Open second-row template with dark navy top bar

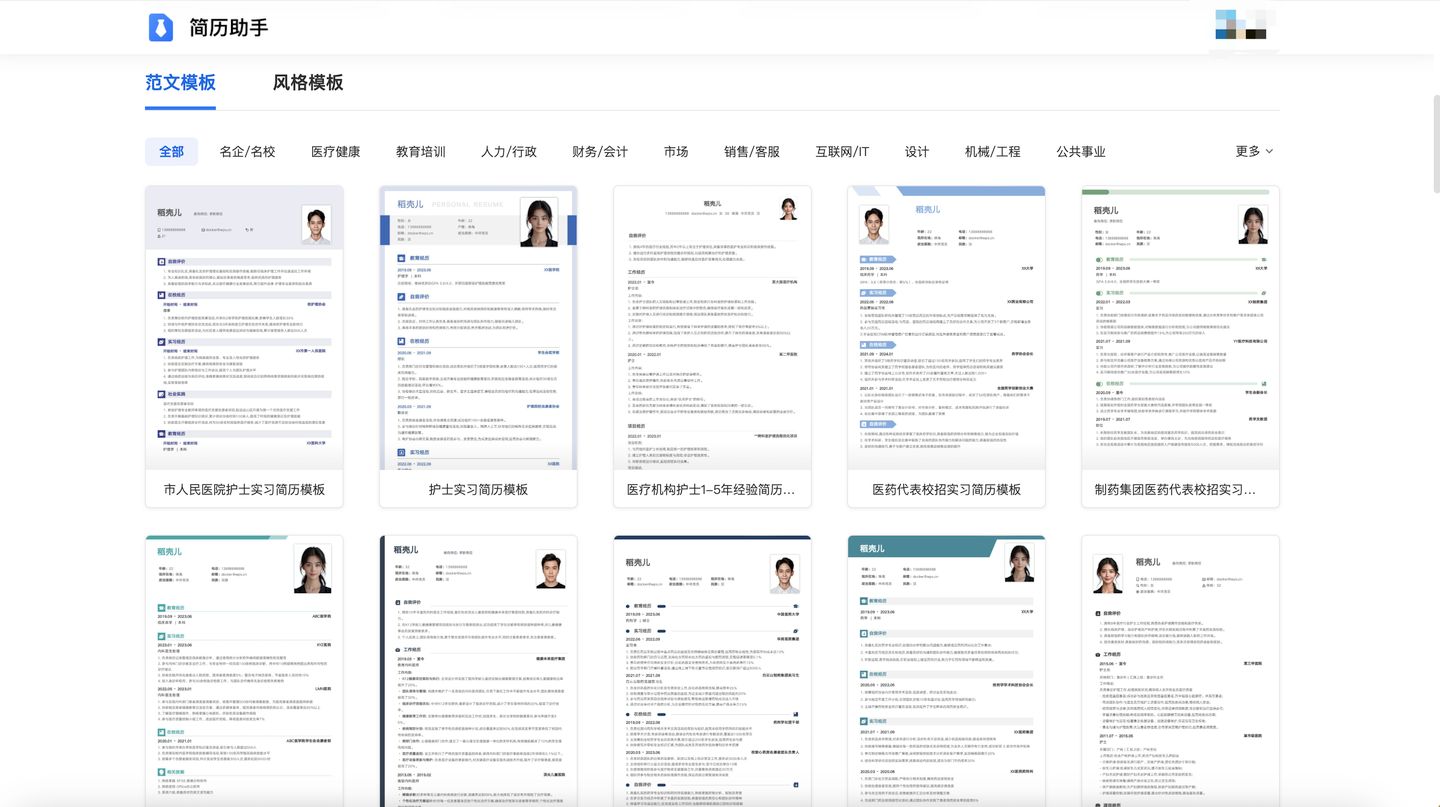pyautogui.click(x=712, y=671)
